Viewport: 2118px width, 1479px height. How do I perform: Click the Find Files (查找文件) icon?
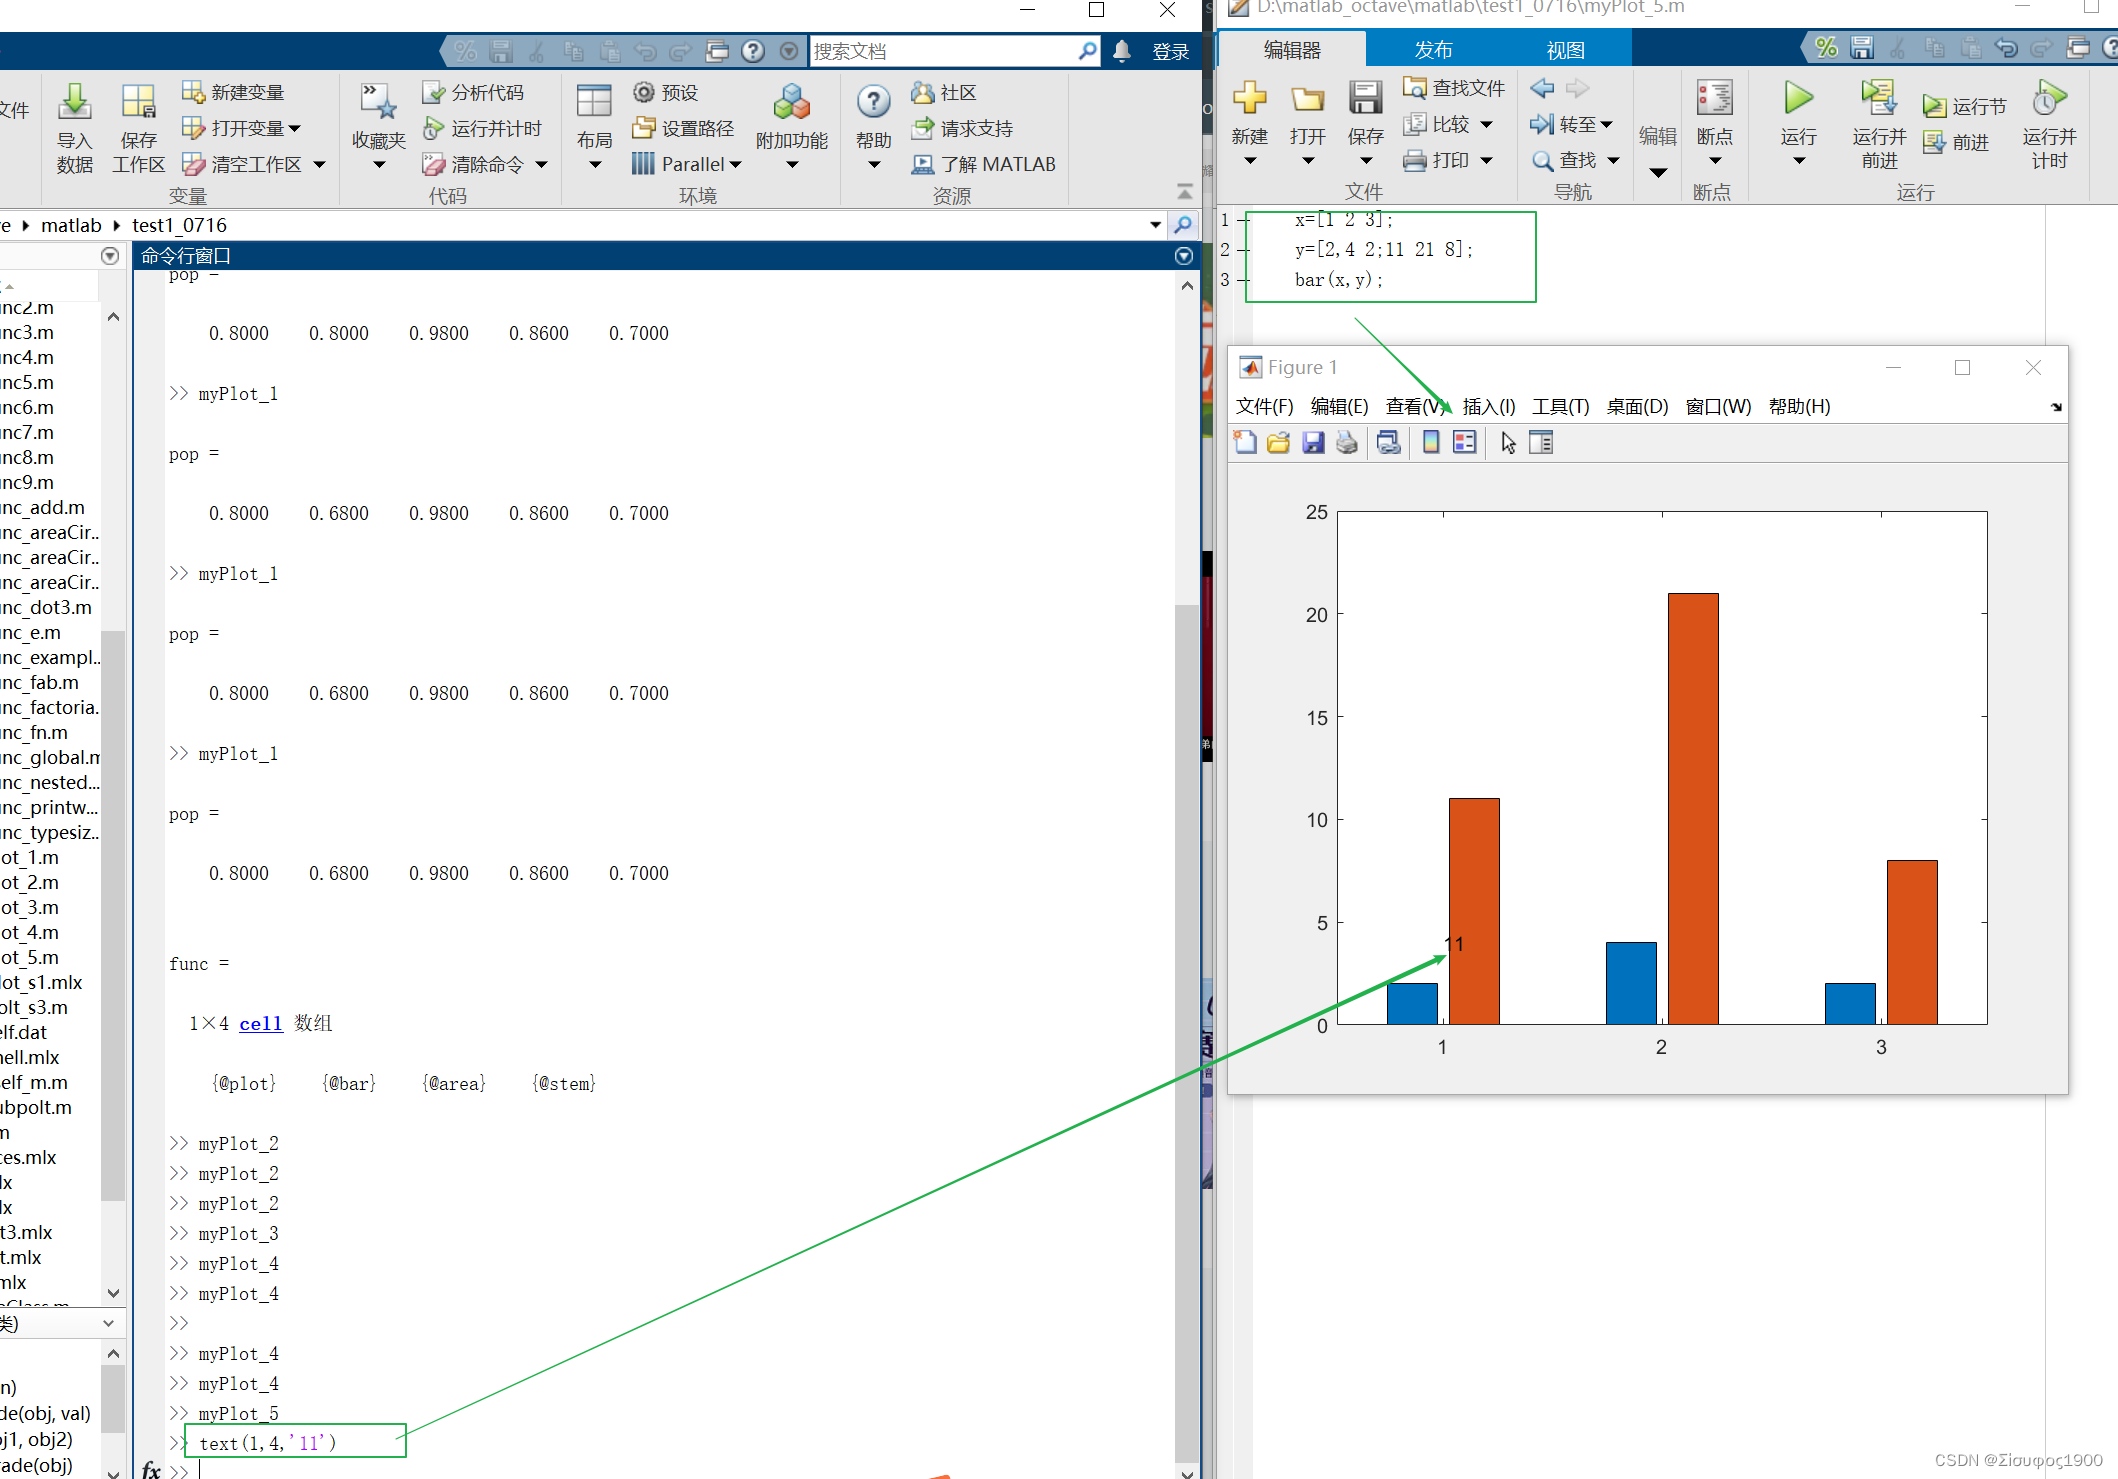(1414, 88)
